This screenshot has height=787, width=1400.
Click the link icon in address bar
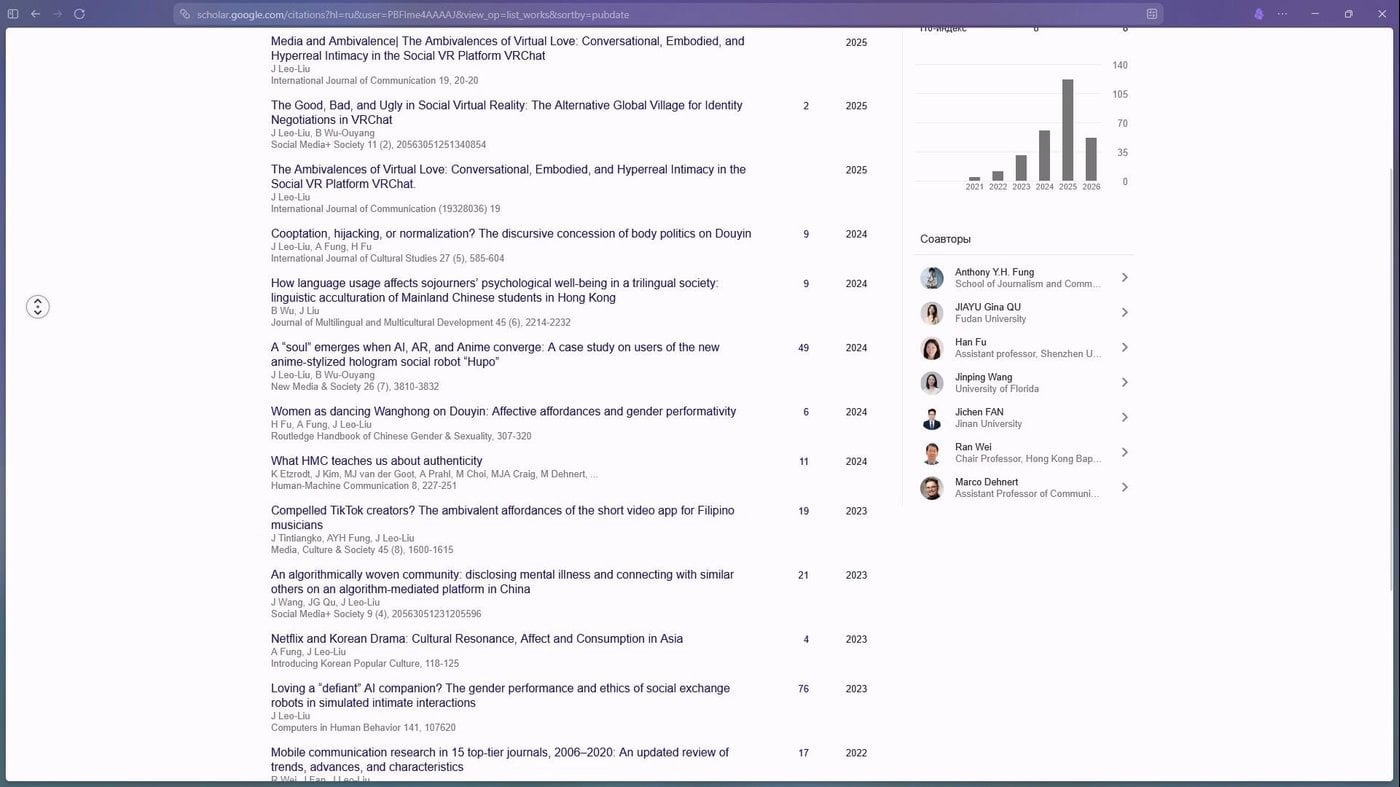185,14
